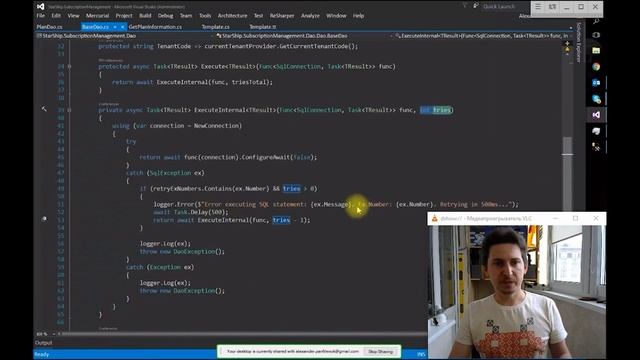Open the Output panel tab
Screen dimensions: 640x360
(x=43, y=343)
